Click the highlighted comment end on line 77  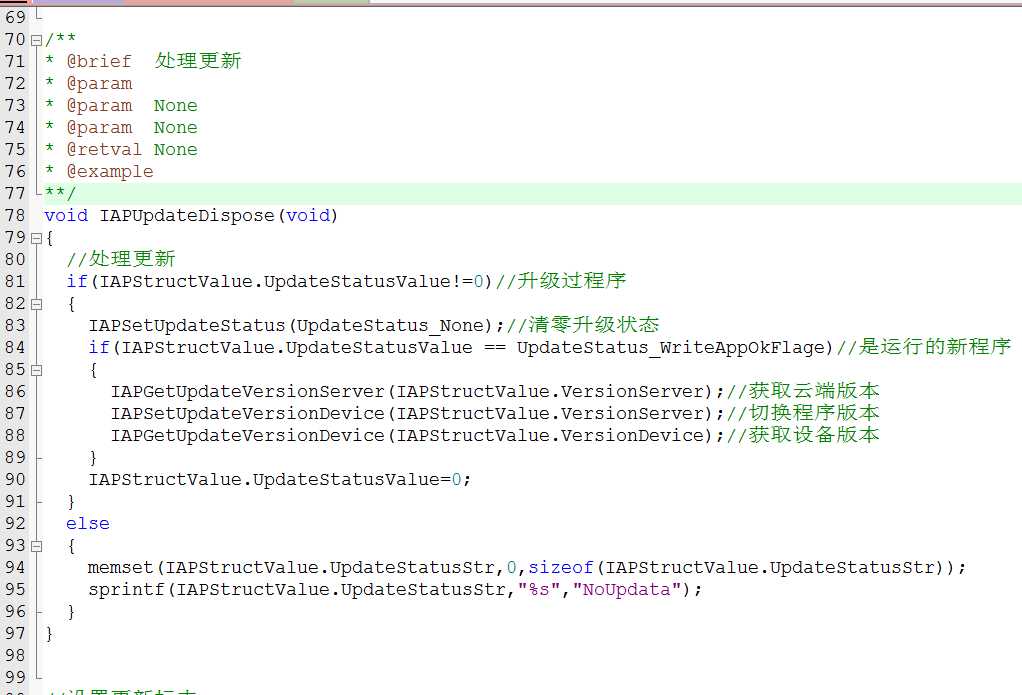(x=61, y=194)
